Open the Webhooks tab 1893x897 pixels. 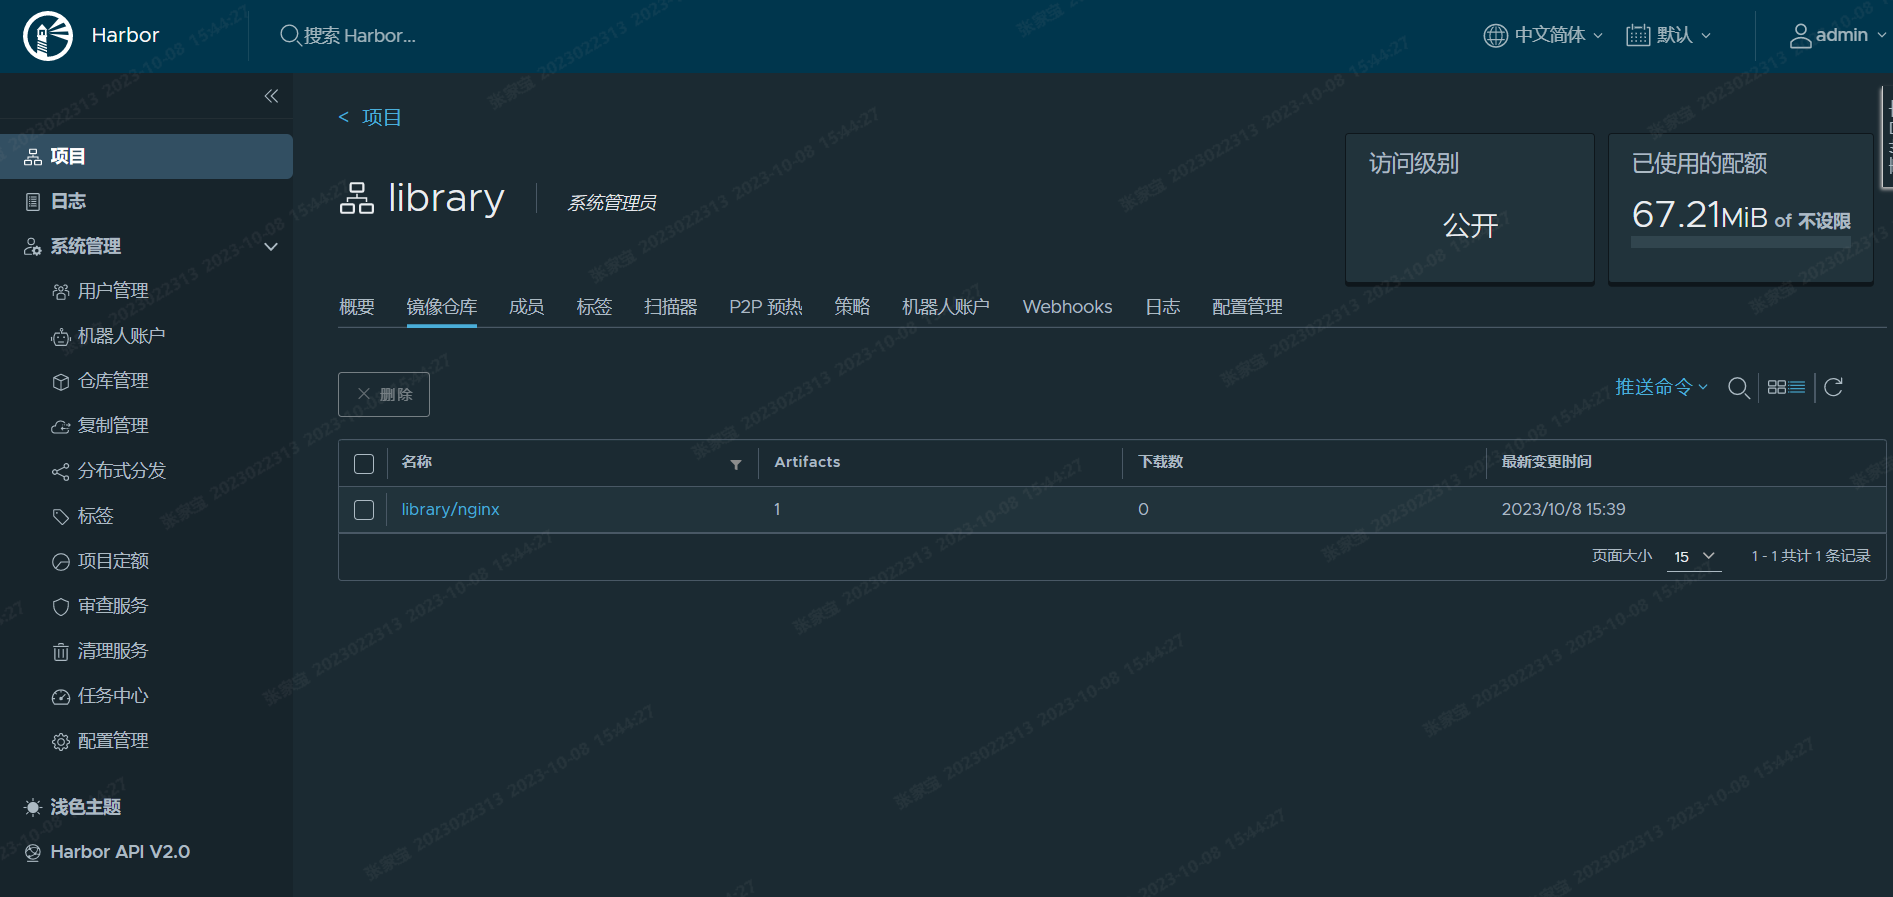1067,307
